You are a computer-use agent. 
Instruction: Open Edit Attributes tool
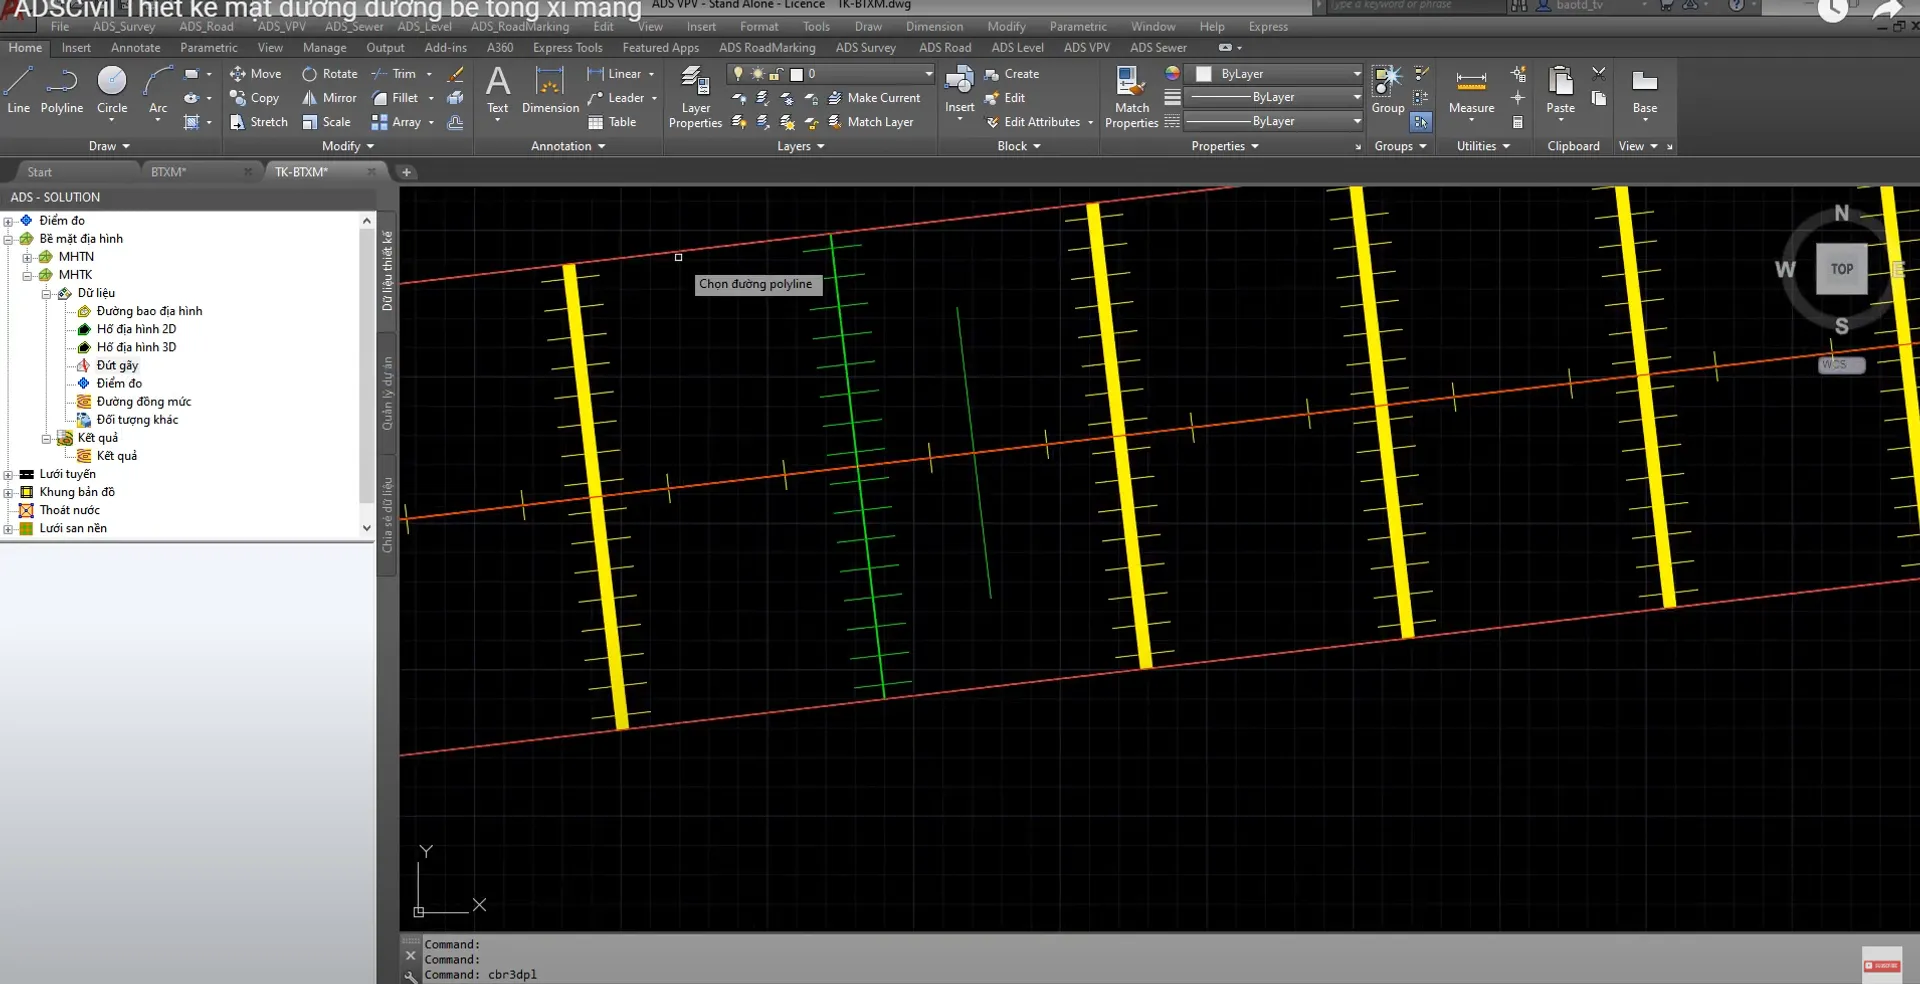(x=1033, y=122)
